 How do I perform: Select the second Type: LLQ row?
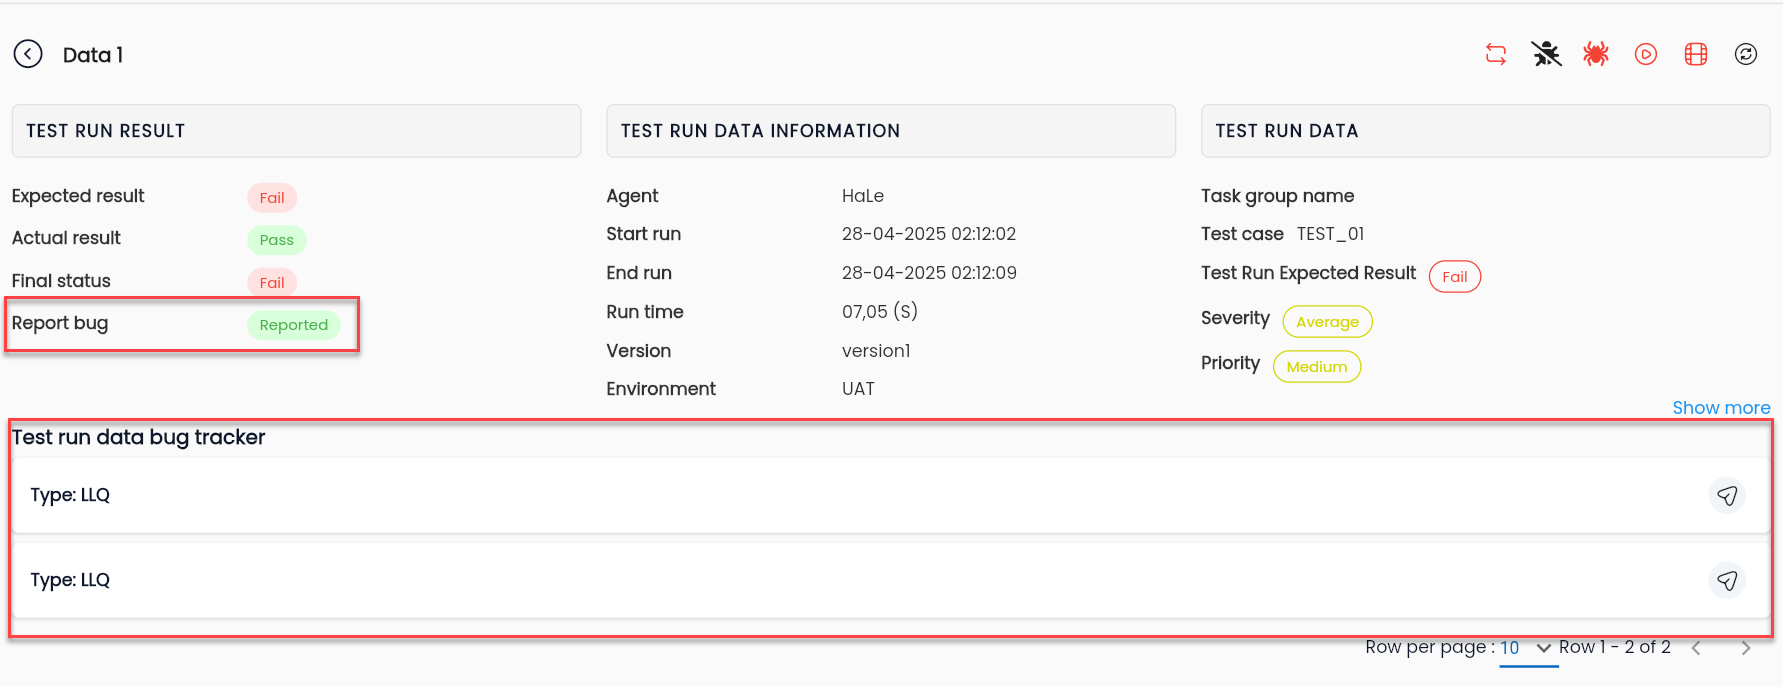pyautogui.click(x=878, y=580)
